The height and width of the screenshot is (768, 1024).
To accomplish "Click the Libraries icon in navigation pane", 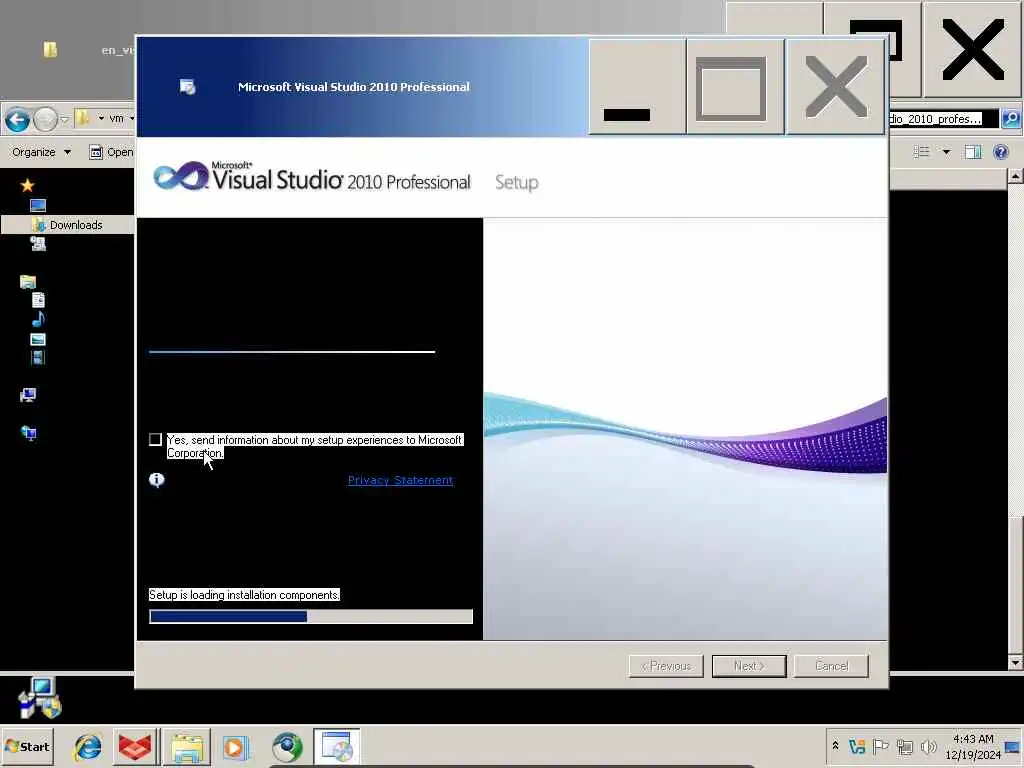I will [27, 281].
